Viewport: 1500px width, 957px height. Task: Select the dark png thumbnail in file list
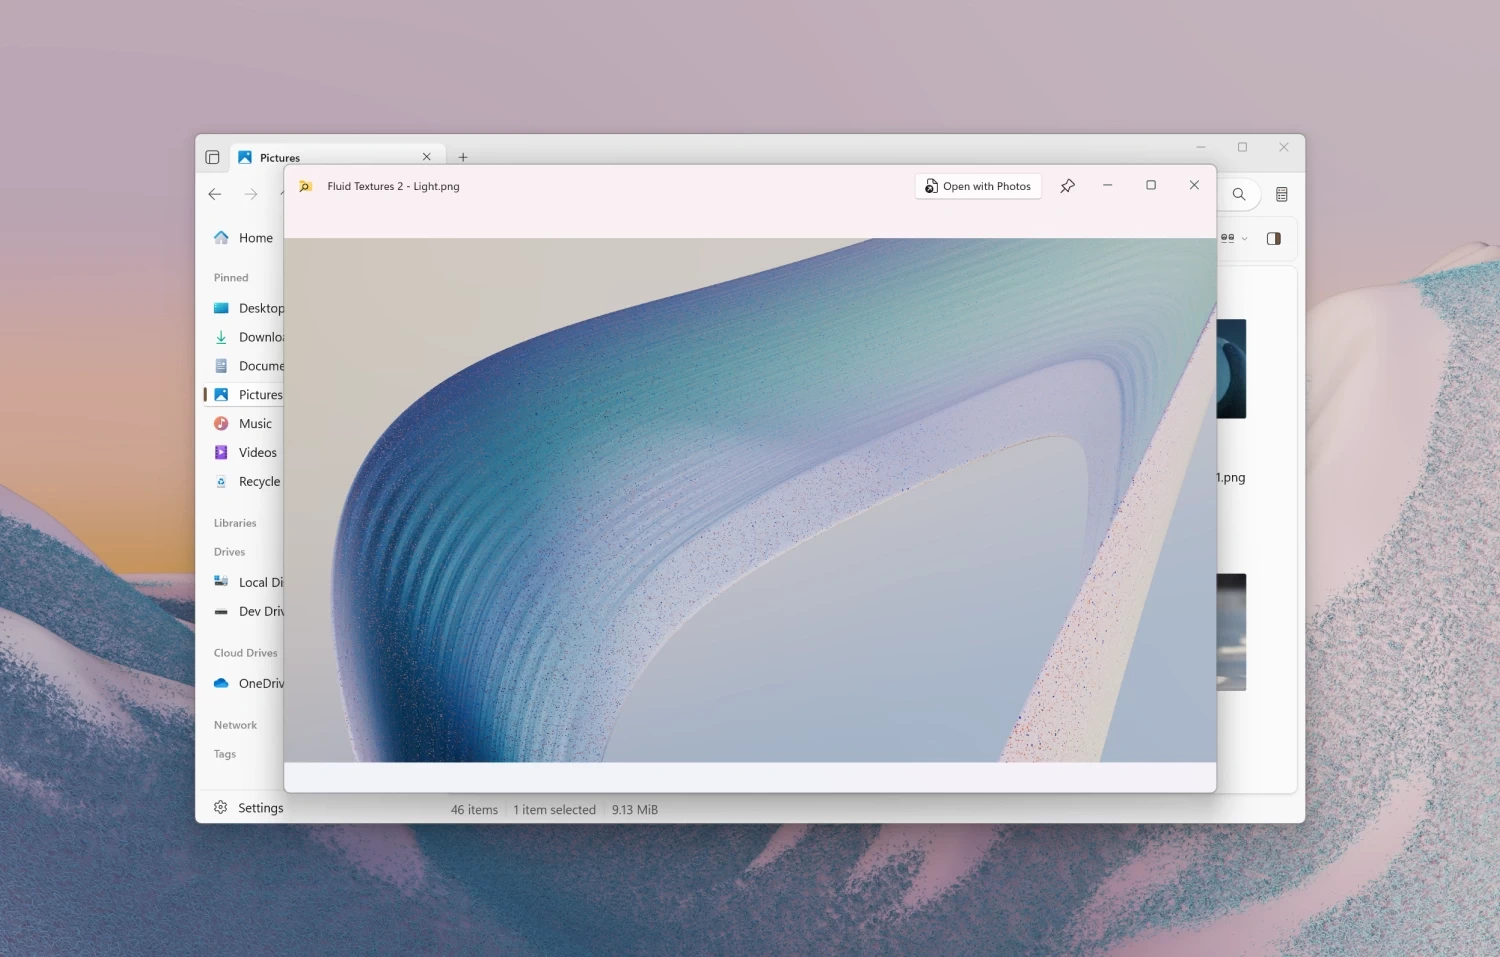pos(1231,367)
